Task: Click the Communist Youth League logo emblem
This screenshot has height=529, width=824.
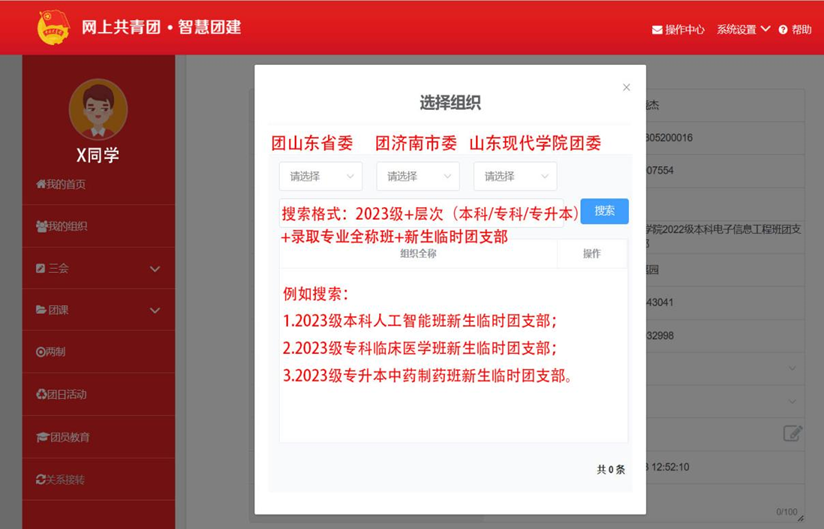Action: (x=53, y=27)
